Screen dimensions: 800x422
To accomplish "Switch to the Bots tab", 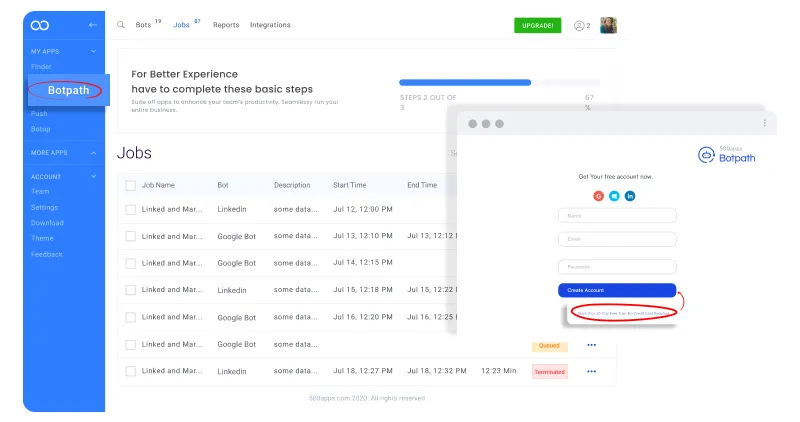I will pos(143,25).
